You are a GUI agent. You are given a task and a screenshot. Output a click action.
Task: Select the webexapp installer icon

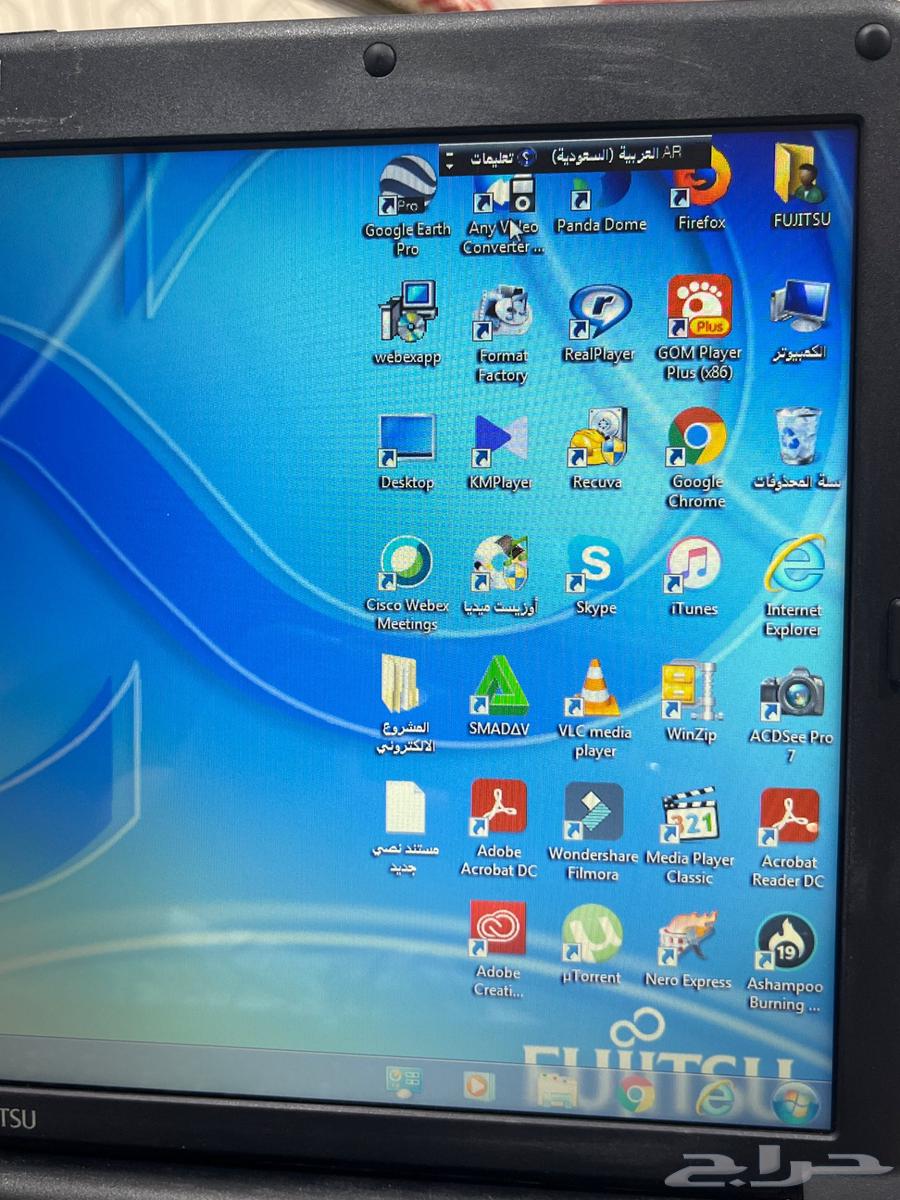407,322
